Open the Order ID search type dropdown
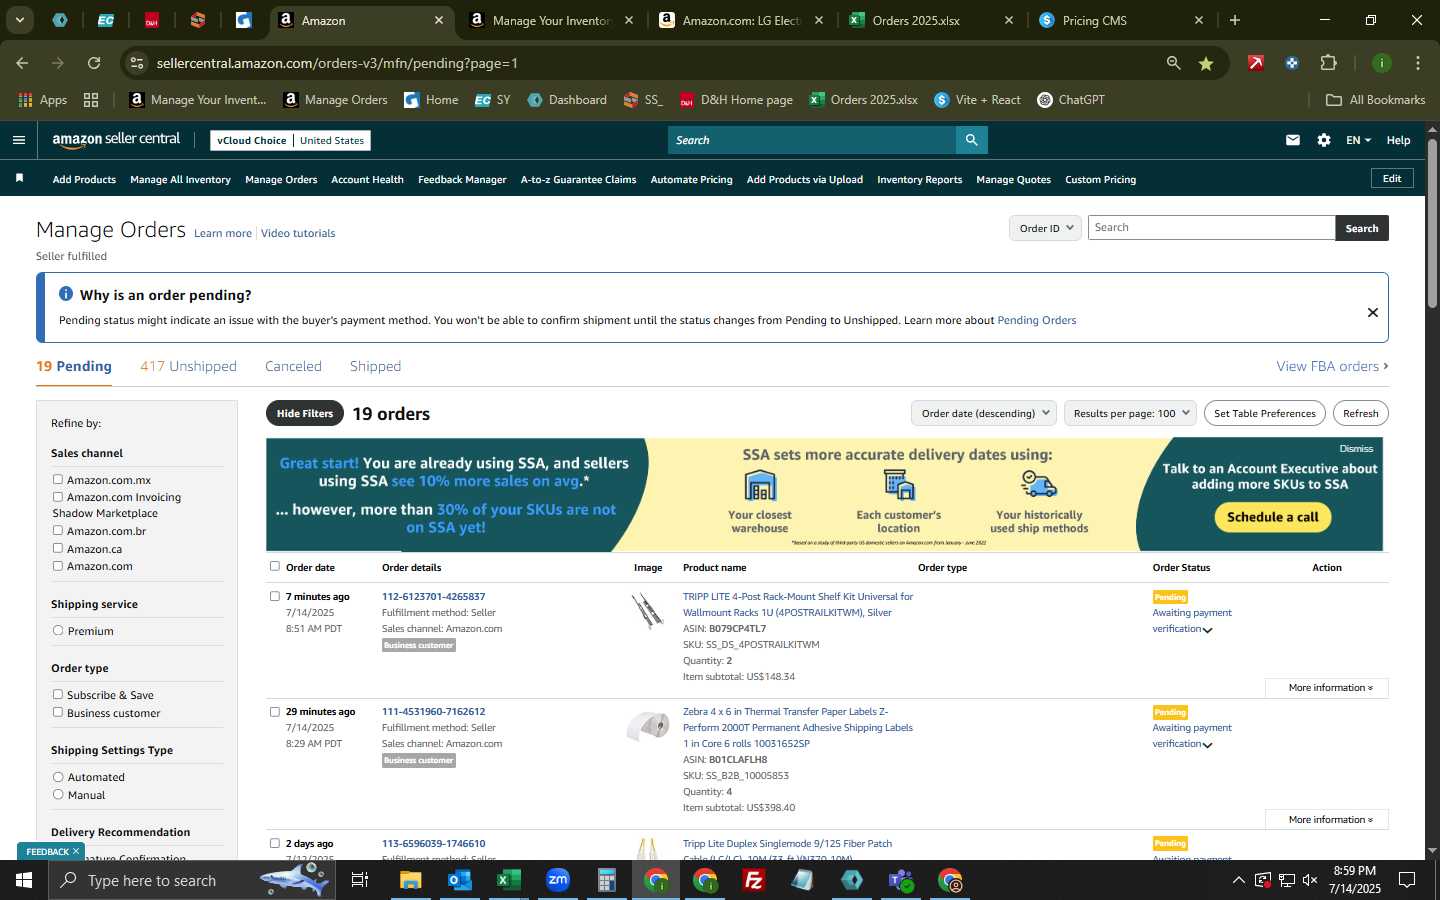This screenshot has height=900, width=1440. [1045, 228]
